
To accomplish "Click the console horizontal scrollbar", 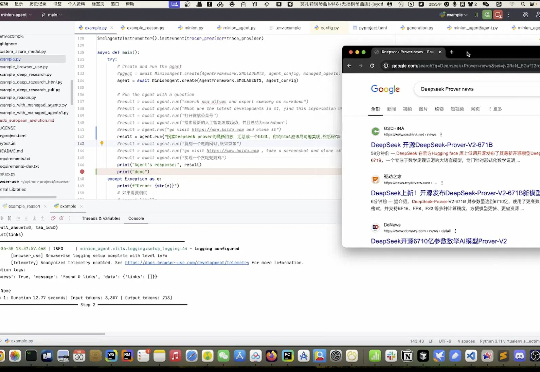I will coord(52,334).
